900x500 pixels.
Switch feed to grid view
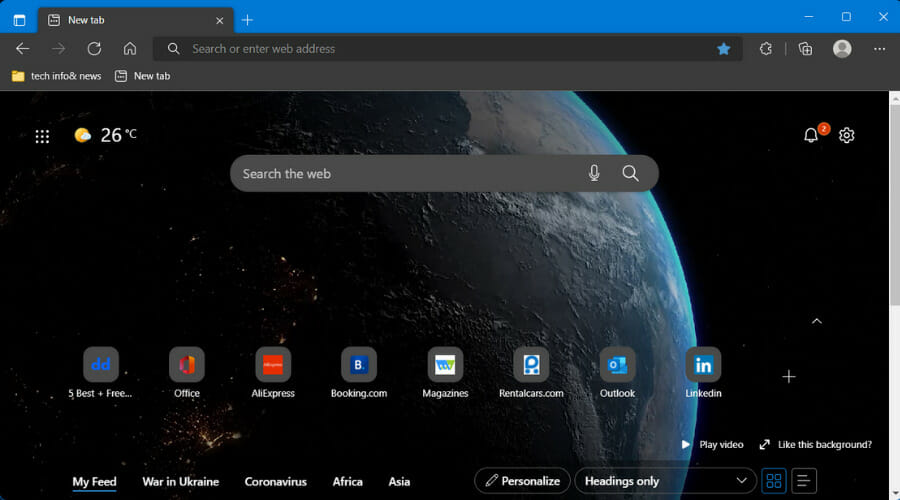coord(774,481)
